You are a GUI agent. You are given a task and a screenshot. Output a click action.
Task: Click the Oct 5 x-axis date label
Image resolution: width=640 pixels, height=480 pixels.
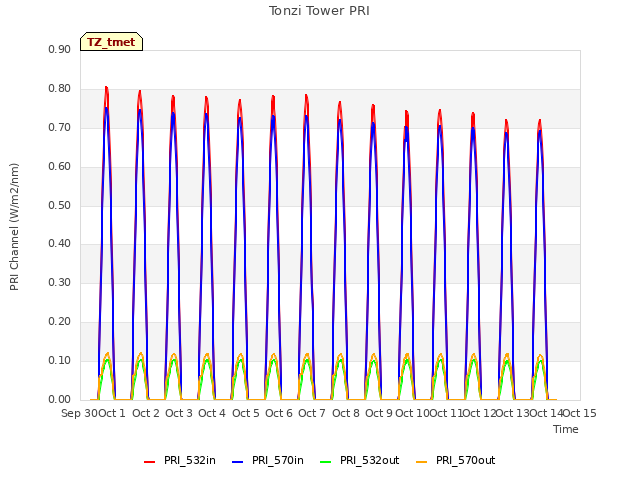(x=246, y=413)
